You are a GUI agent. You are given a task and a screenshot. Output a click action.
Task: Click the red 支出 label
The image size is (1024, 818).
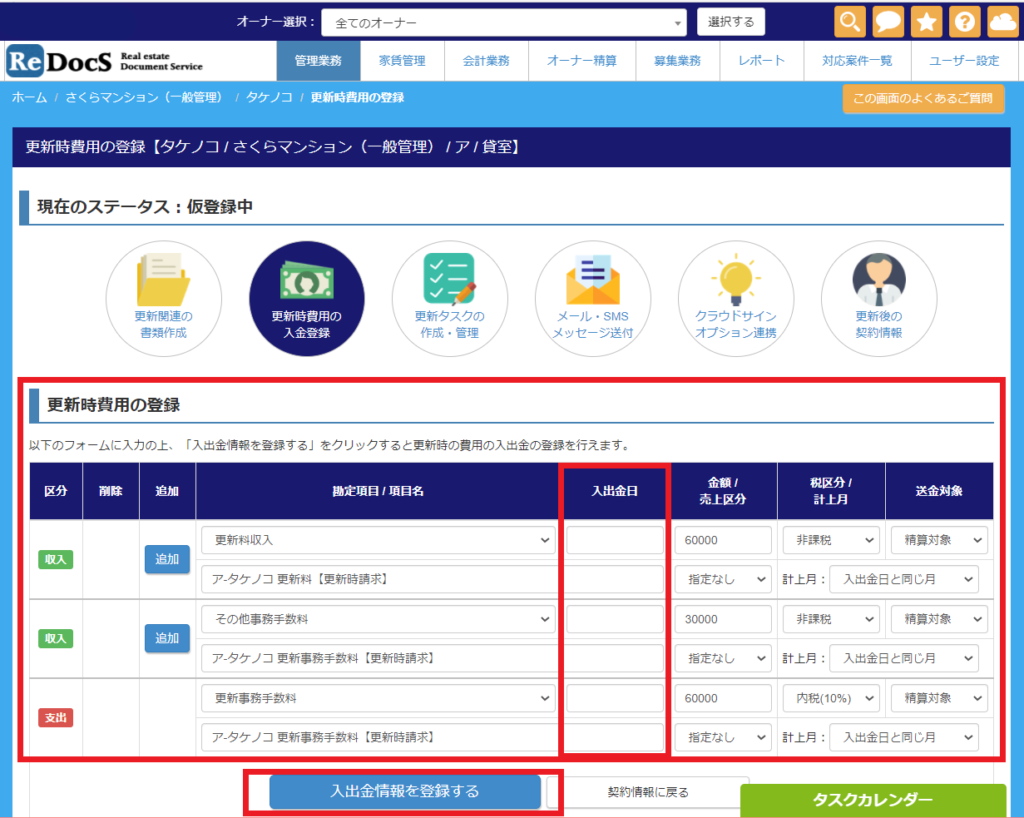click(56, 717)
